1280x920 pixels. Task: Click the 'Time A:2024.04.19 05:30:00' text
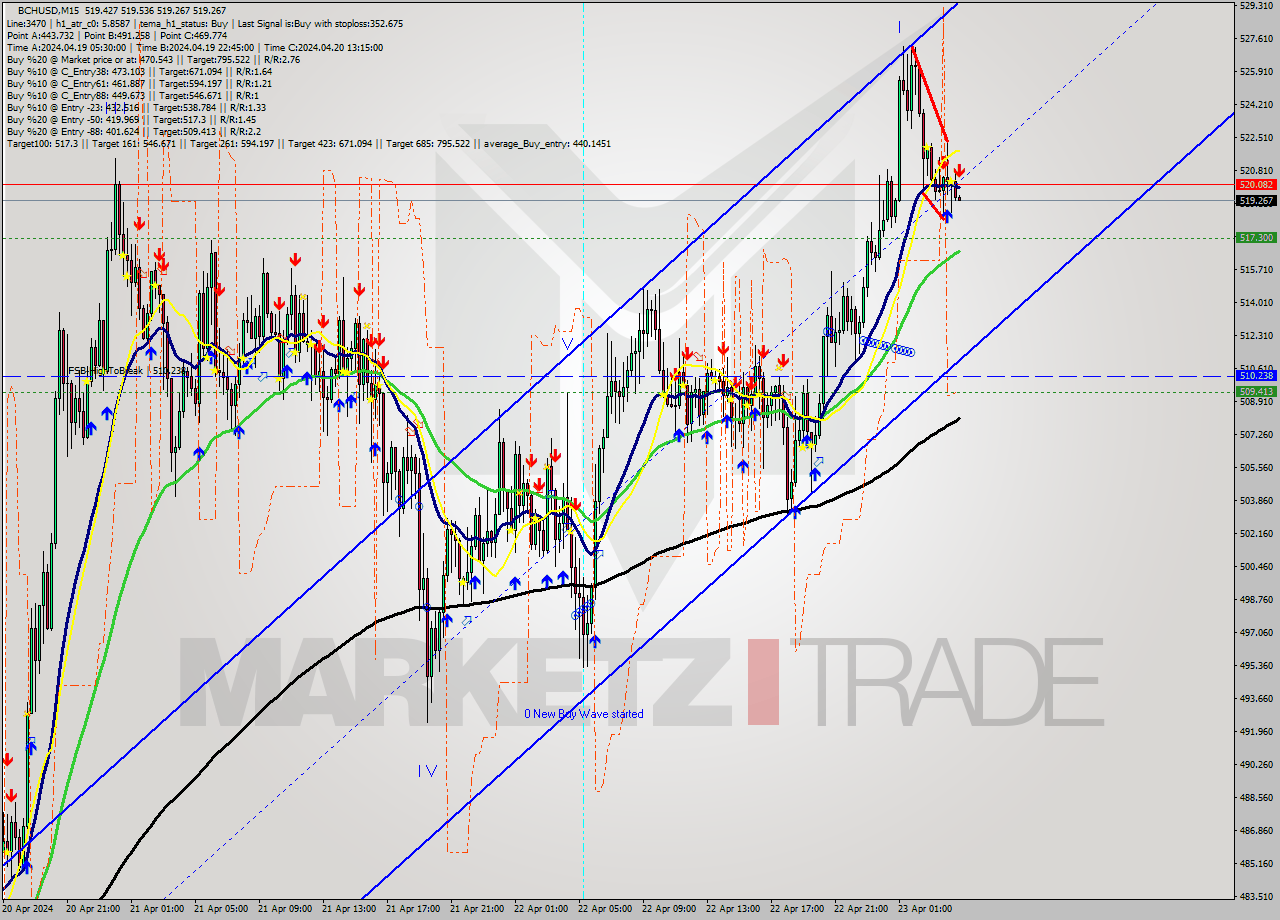(66, 47)
